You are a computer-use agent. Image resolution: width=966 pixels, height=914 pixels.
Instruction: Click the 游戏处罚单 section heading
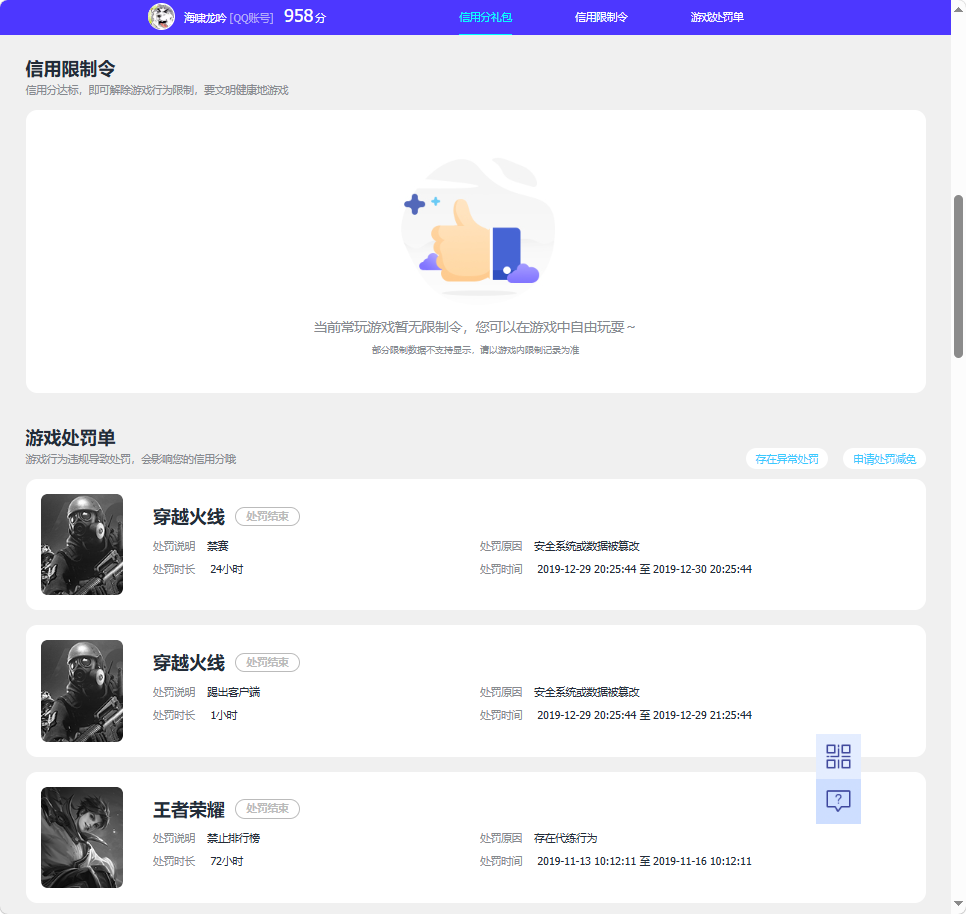(70, 438)
